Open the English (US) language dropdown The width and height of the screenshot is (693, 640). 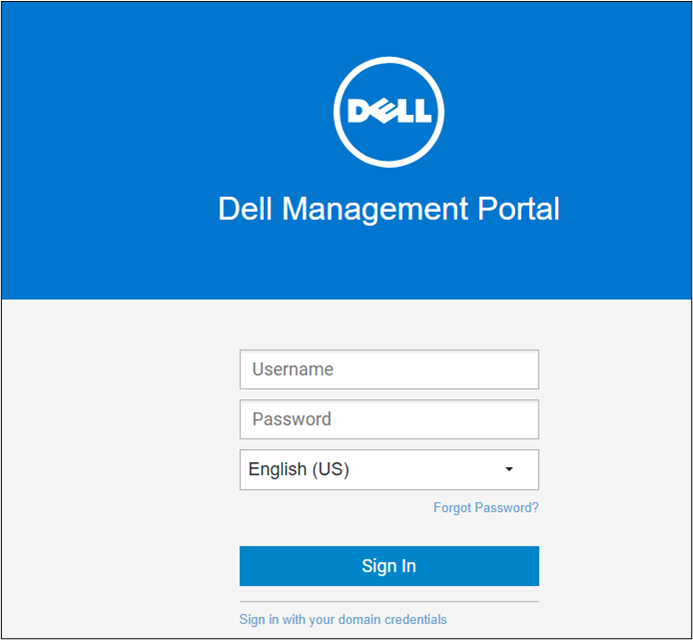coord(389,469)
